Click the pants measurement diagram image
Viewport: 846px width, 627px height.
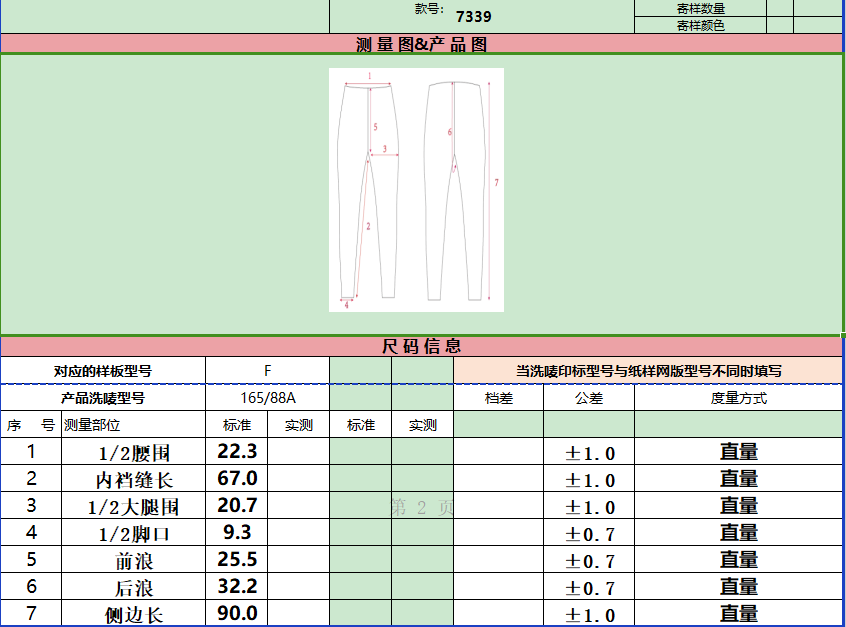pos(416,190)
